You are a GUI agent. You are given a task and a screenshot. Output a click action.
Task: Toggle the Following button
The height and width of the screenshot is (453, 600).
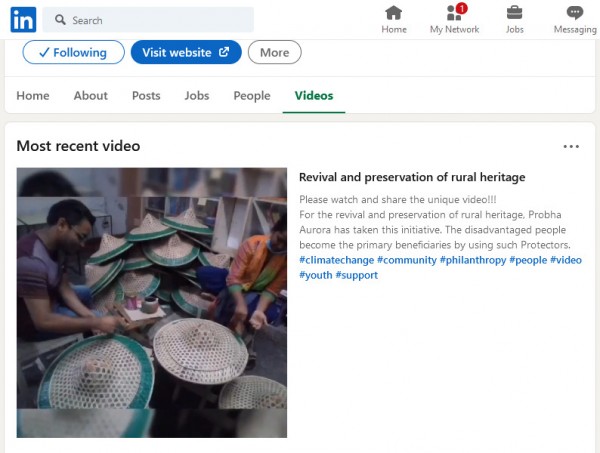point(73,52)
